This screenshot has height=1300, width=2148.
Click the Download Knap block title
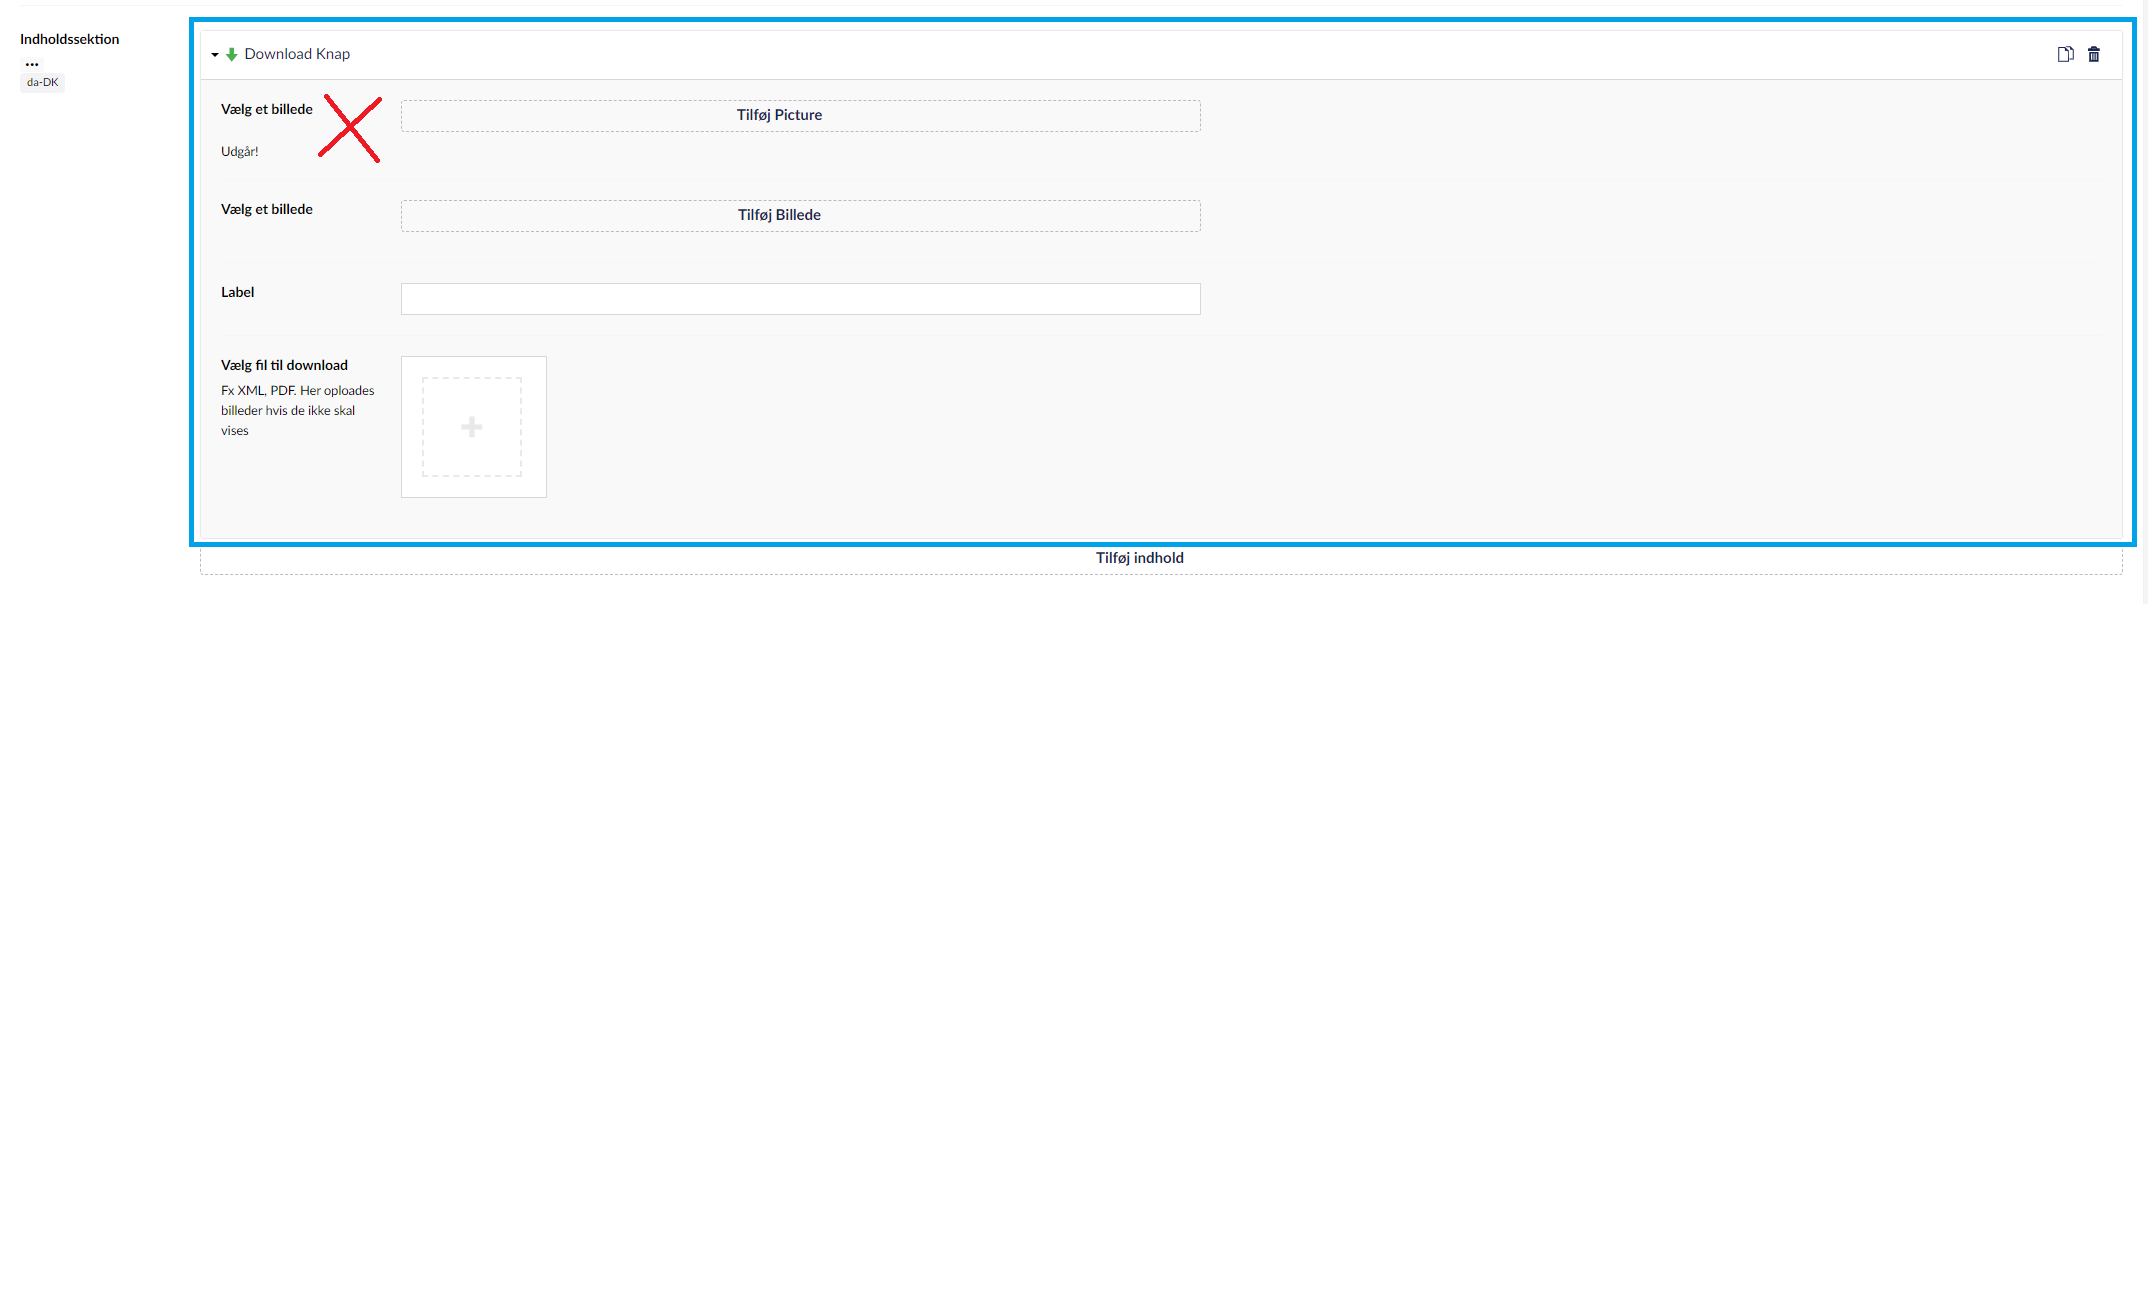coord(297,54)
